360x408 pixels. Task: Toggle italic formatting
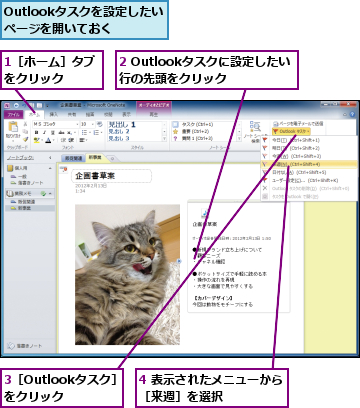(44, 132)
